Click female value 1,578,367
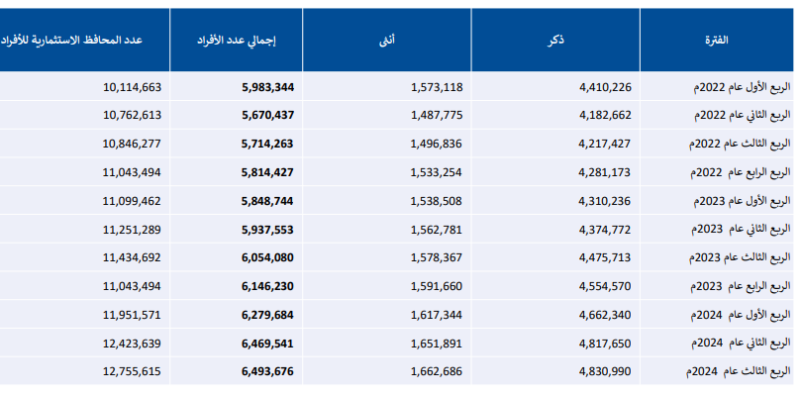 tap(437, 258)
